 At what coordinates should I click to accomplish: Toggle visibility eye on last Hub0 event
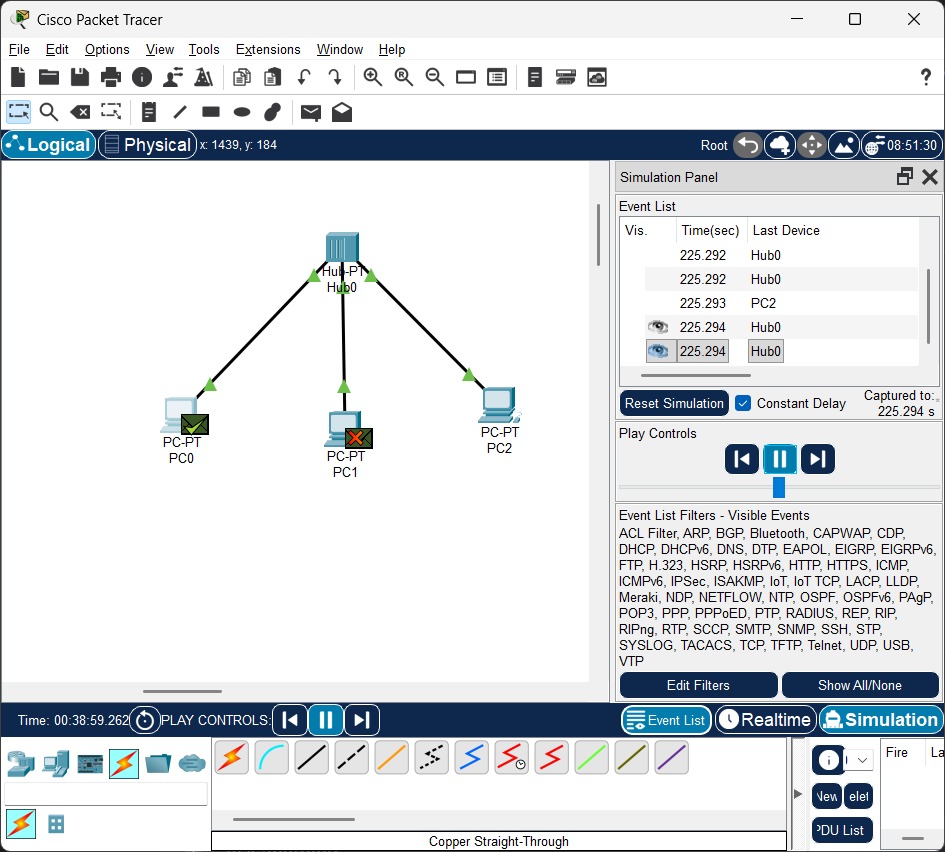[657, 351]
